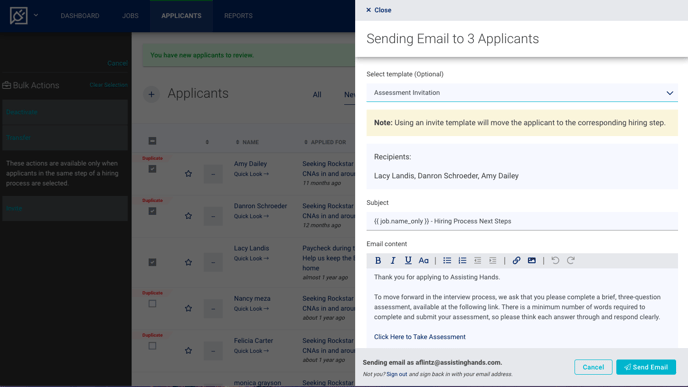
Task: Click the app logo in the header
Action: [19, 16]
